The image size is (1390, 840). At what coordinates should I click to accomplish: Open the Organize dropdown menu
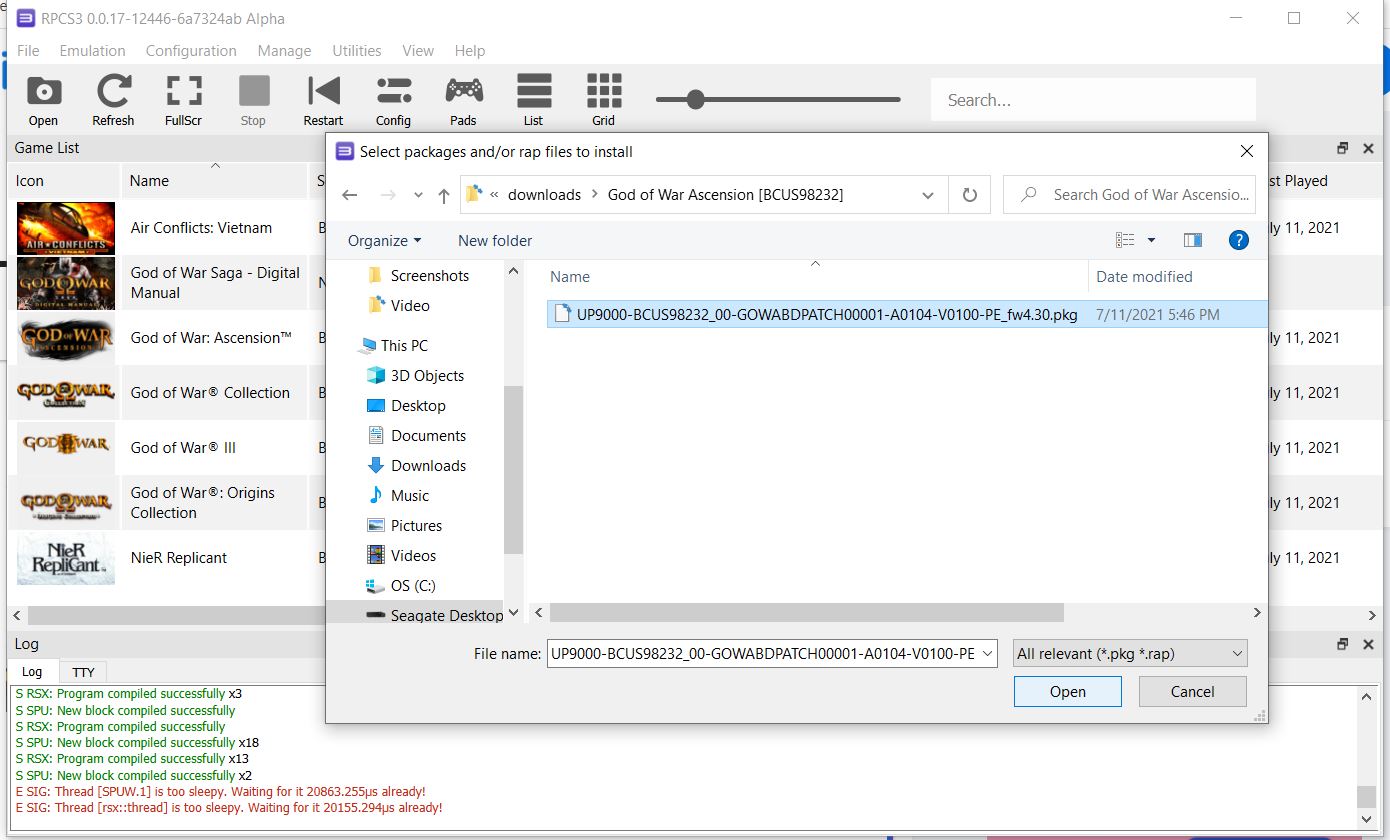tap(384, 241)
